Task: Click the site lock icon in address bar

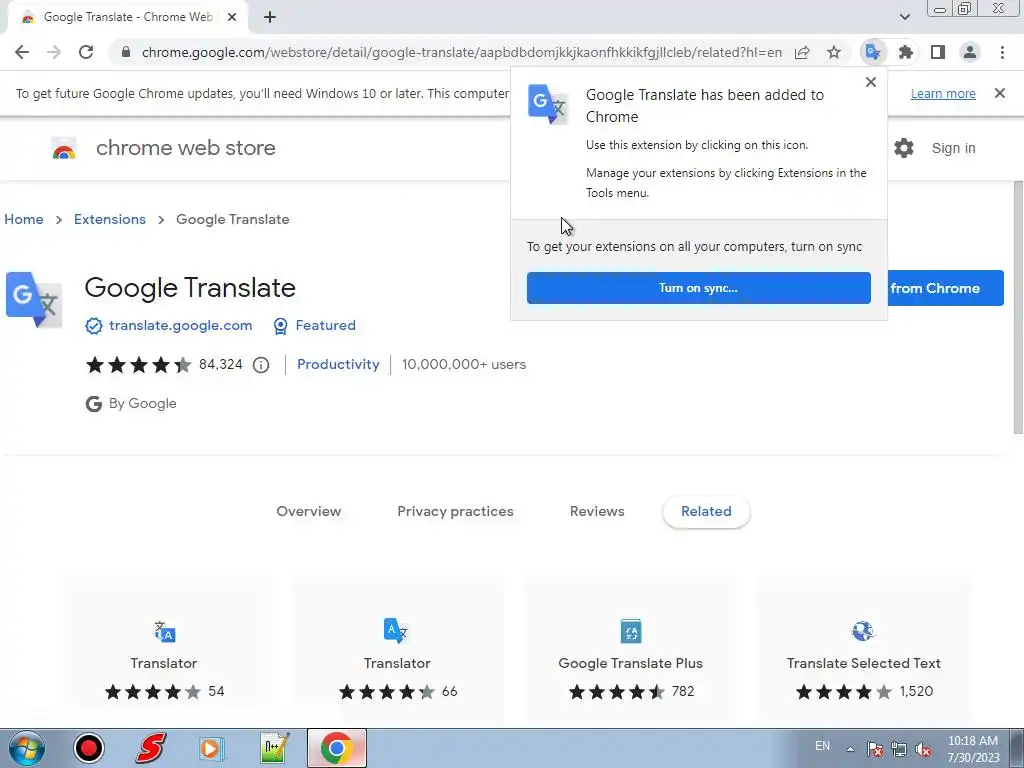Action: click(x=126, y=52)
